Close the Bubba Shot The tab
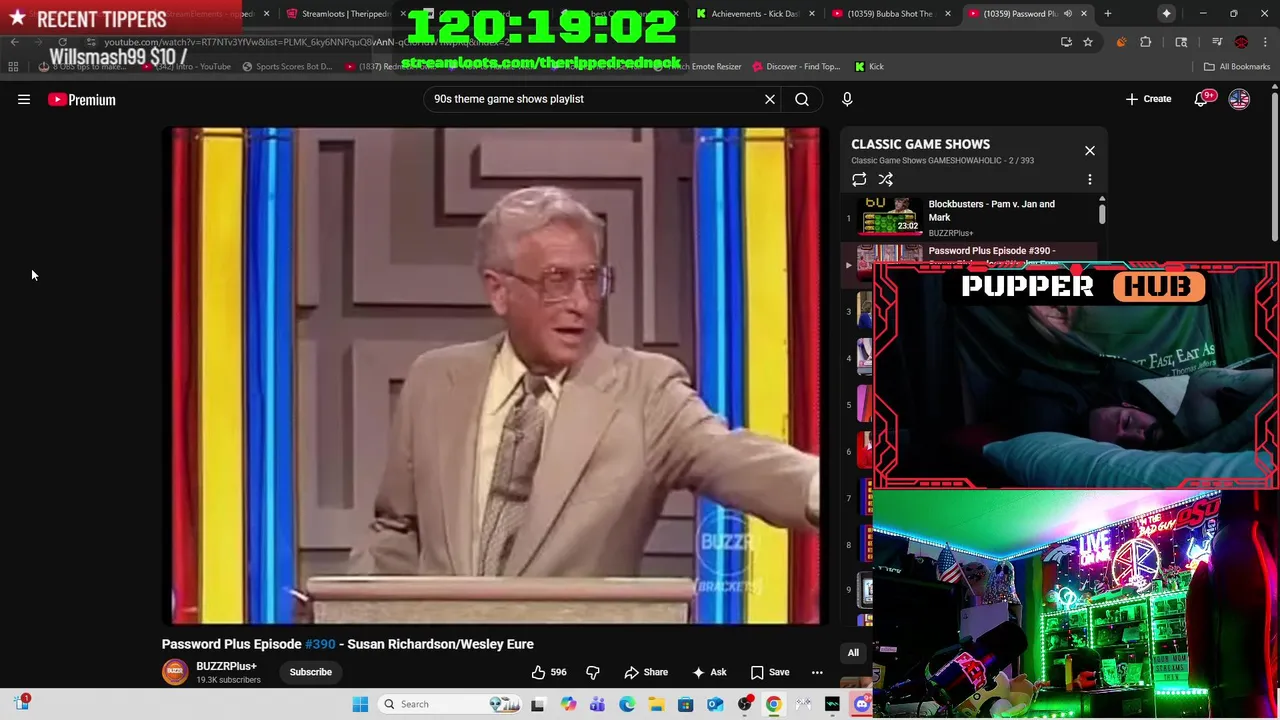The image size is (1280, 720). (x=948, y=14)
